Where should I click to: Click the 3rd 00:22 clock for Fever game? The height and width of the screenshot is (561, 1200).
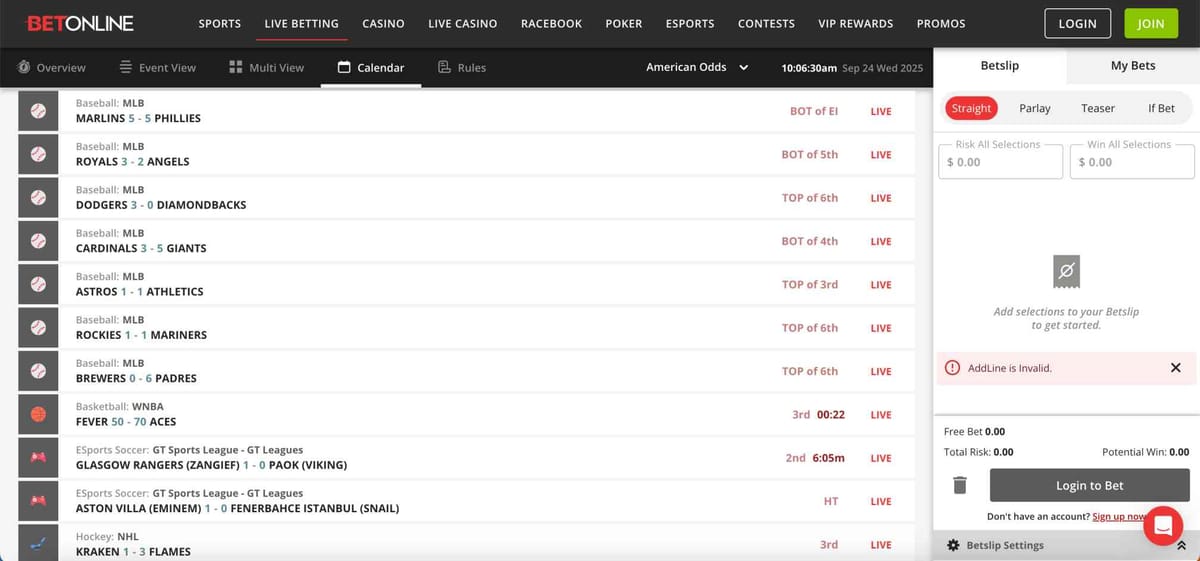[x=819, y=414]
